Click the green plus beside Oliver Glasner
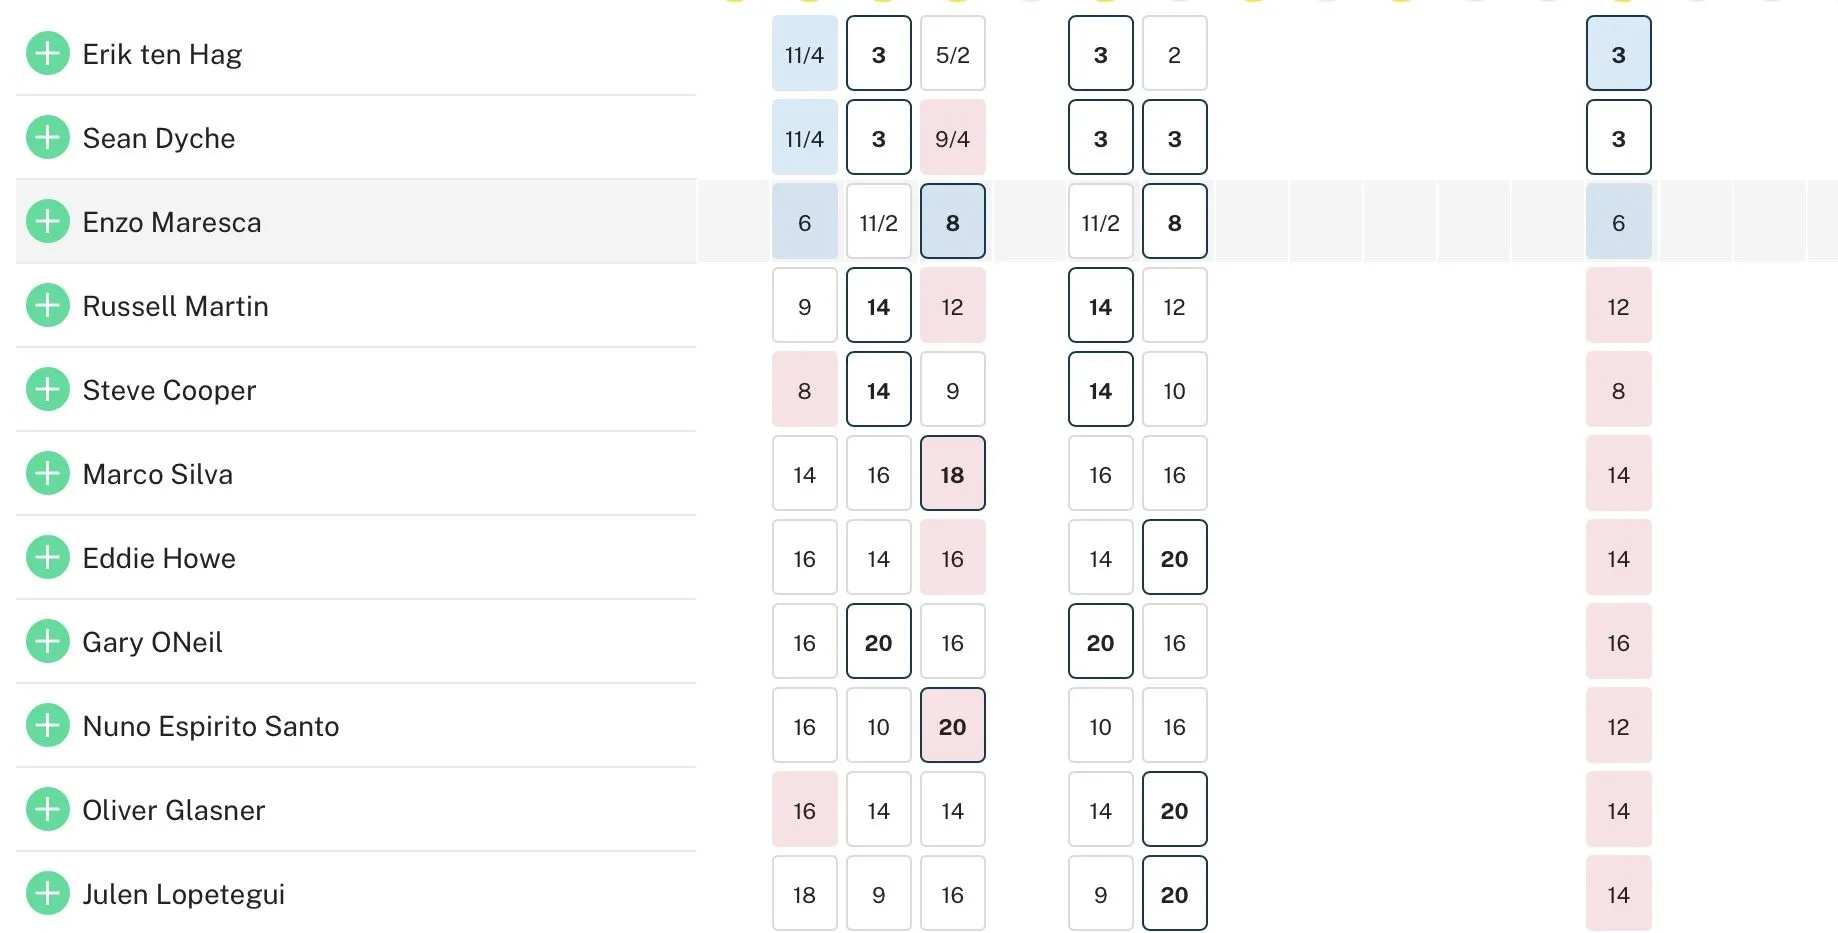1838x933 pixels. (47, 810)
